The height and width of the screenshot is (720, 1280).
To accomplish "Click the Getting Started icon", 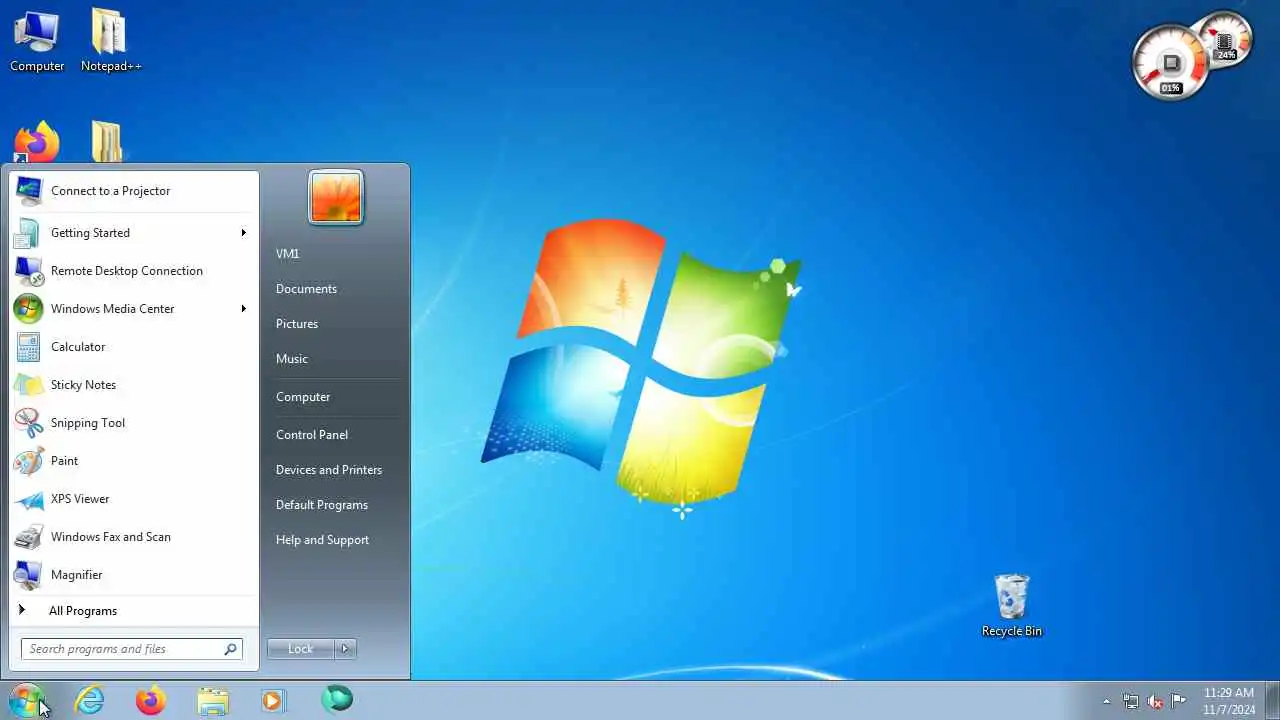I will click(x=27, y=233).
